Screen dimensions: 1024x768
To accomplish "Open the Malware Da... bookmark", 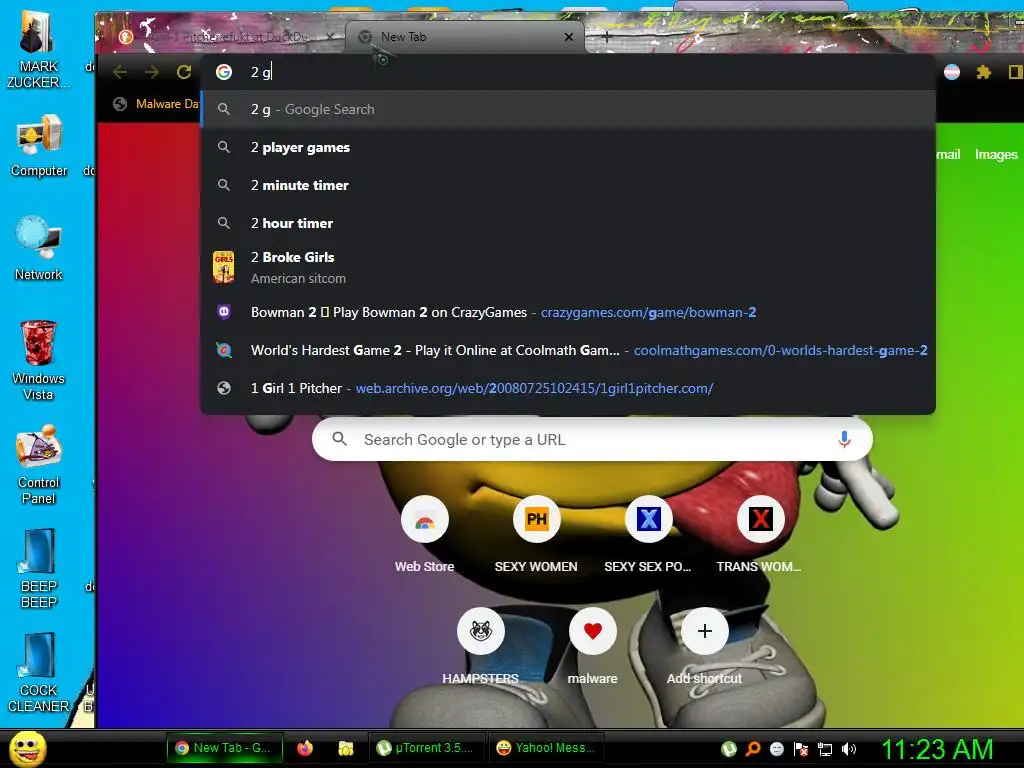I will 157,104.
